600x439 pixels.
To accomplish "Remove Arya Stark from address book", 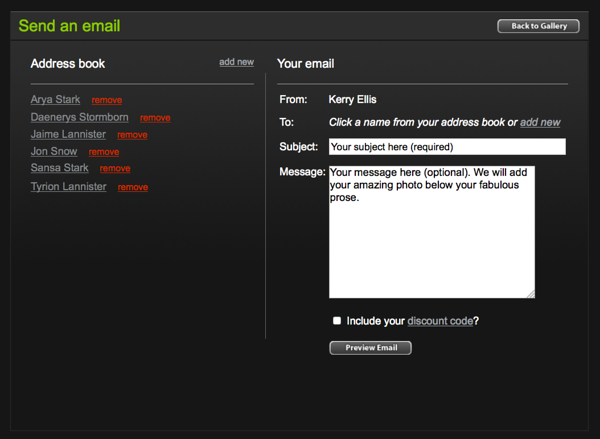I will point(107,100).
